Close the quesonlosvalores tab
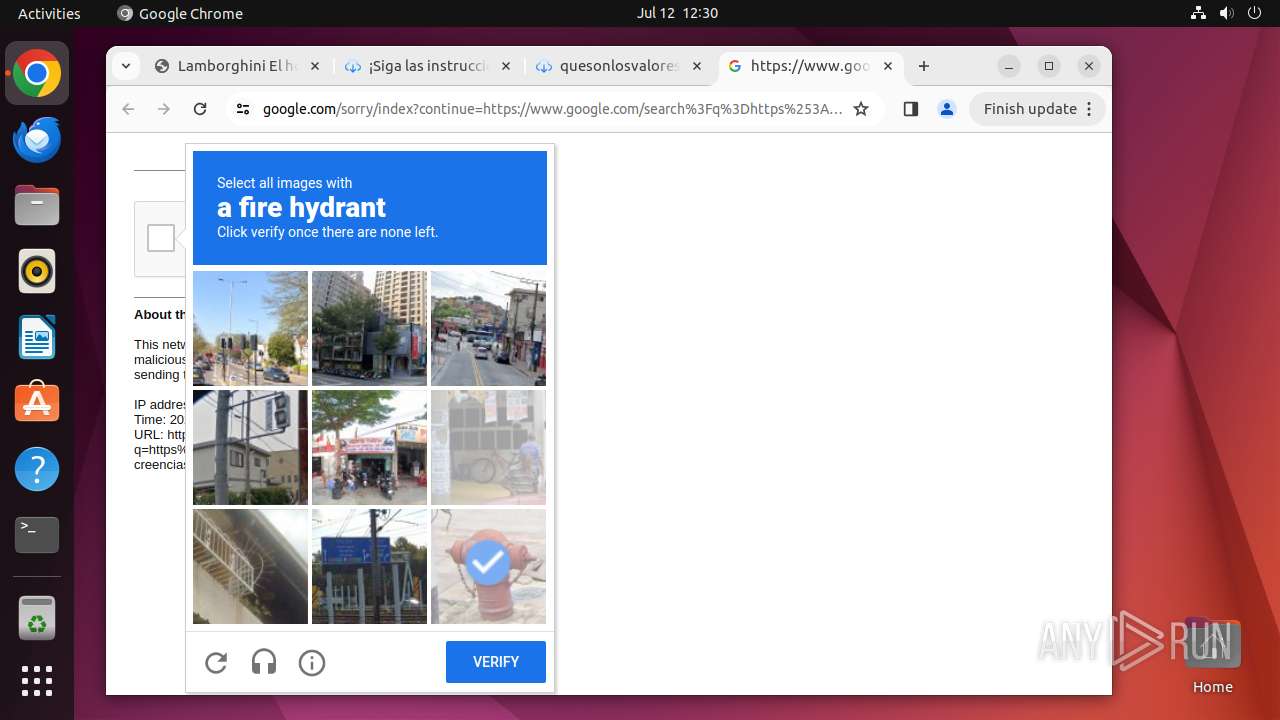This screenshot has height=720, width=1280. (x=697, y=66)
